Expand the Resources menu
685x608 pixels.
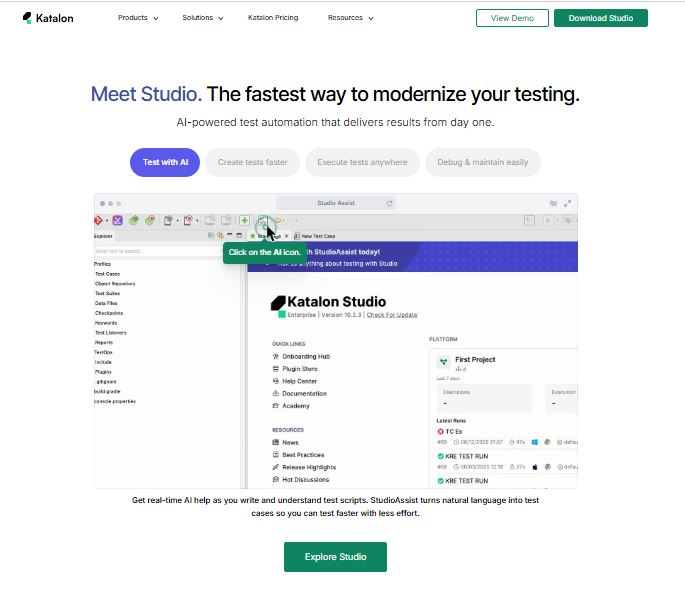click(350, 18)
